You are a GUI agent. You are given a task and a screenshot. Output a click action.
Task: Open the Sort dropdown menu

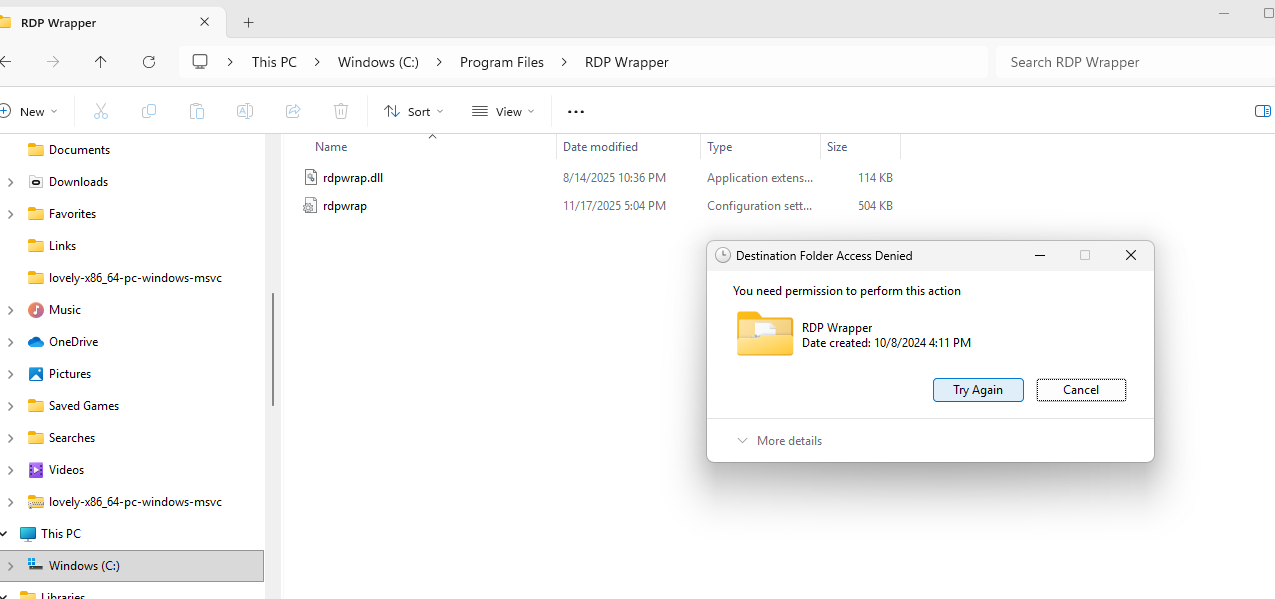[x=414, y=112]
